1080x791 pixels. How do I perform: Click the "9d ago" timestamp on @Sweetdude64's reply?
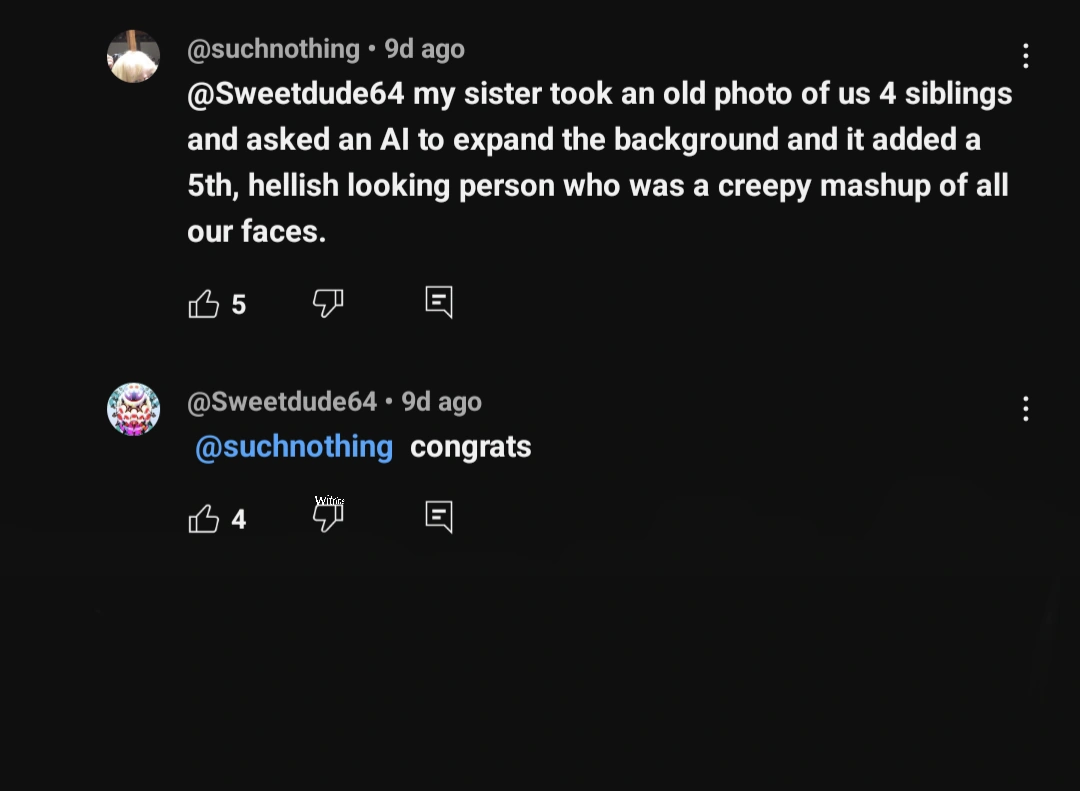(x=441, y=402)
